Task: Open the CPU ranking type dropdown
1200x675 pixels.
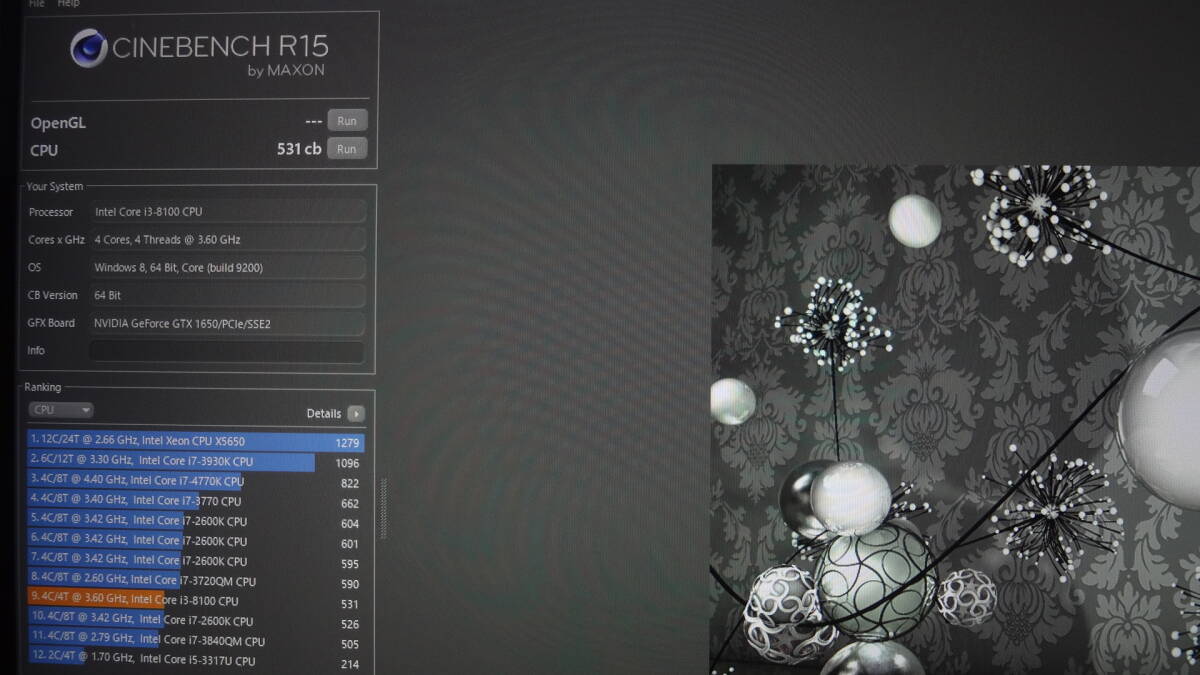Action: [61, 410]
